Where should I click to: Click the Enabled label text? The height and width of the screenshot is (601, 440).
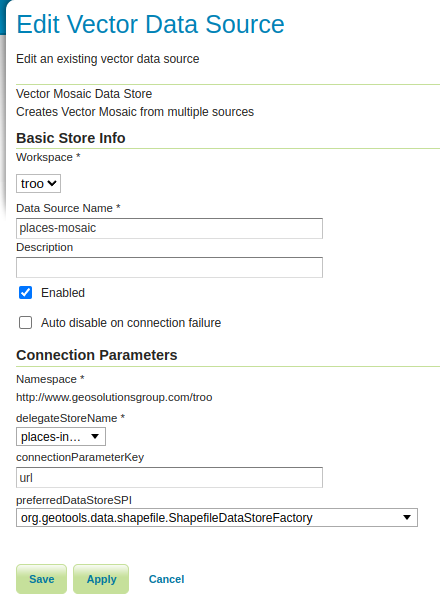tap(63, 293)
